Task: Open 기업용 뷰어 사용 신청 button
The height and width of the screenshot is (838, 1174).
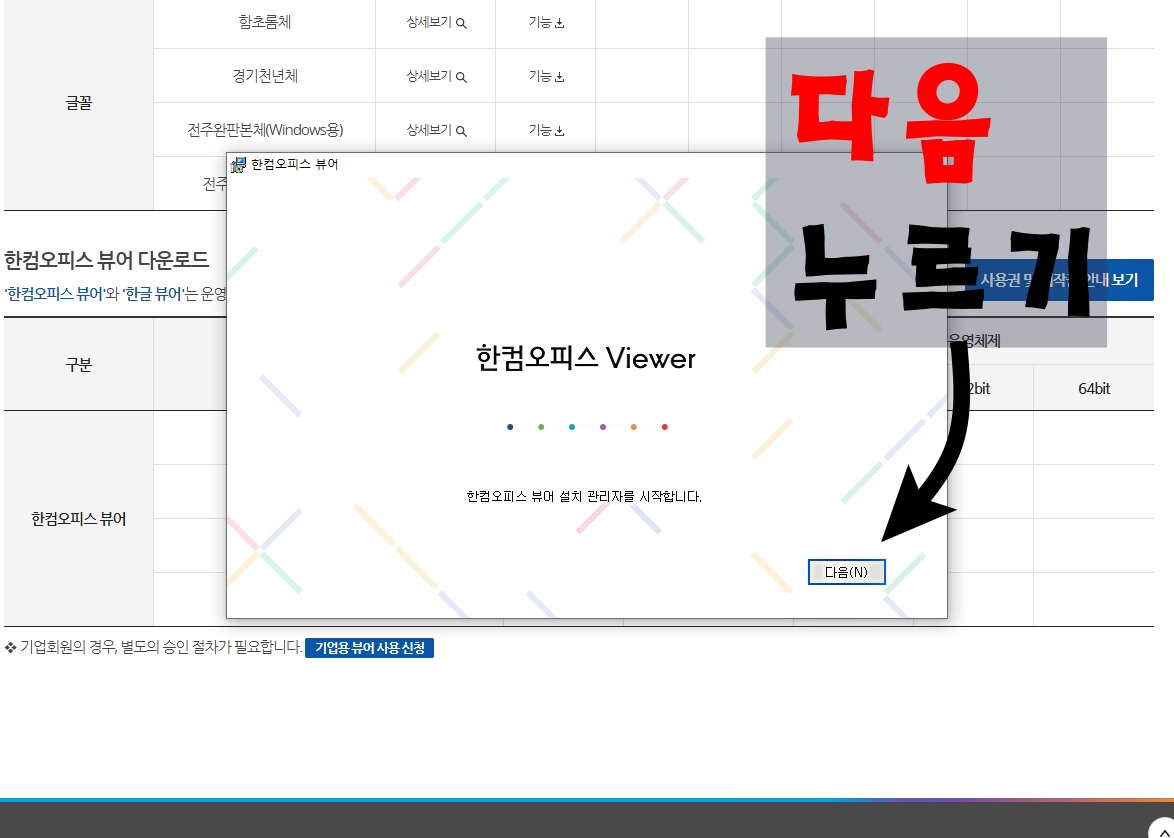Action: tap(369, 648)
